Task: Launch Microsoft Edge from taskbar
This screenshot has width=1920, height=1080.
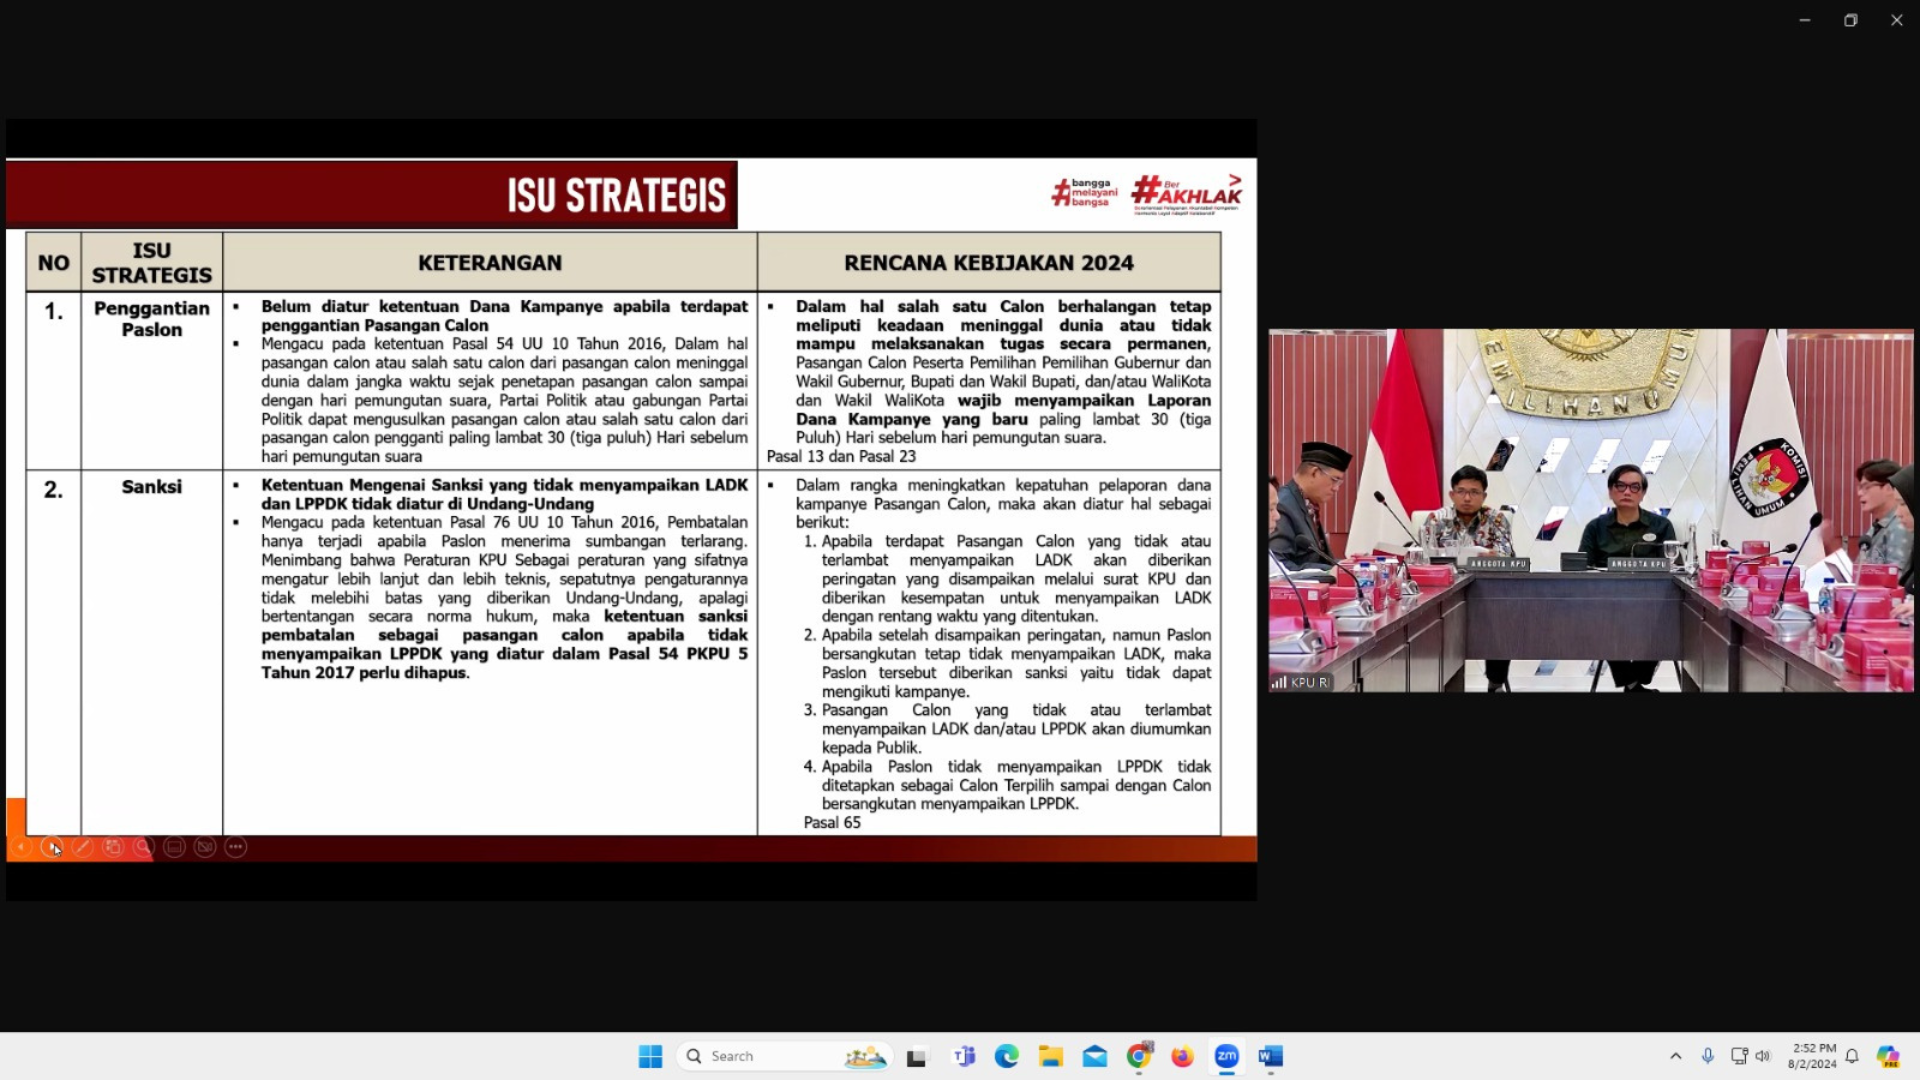Action: click(x=1007, y=1056)
